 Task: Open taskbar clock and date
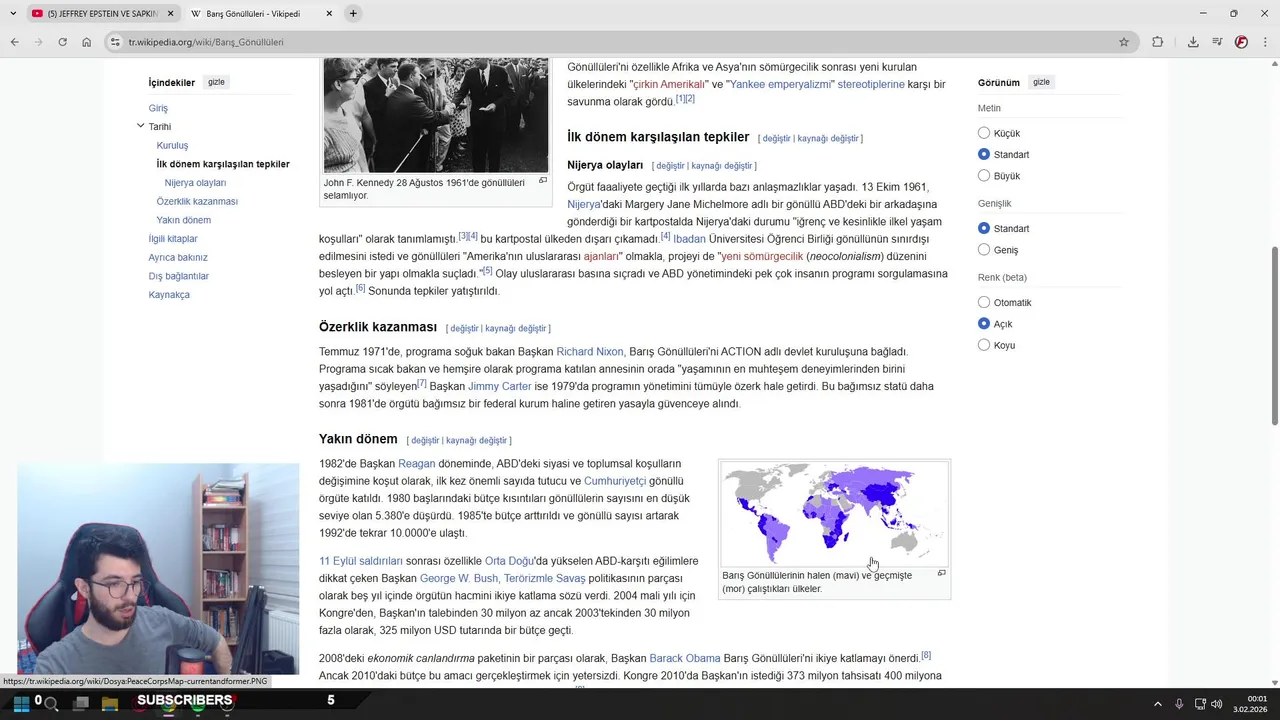(1250, 704)
